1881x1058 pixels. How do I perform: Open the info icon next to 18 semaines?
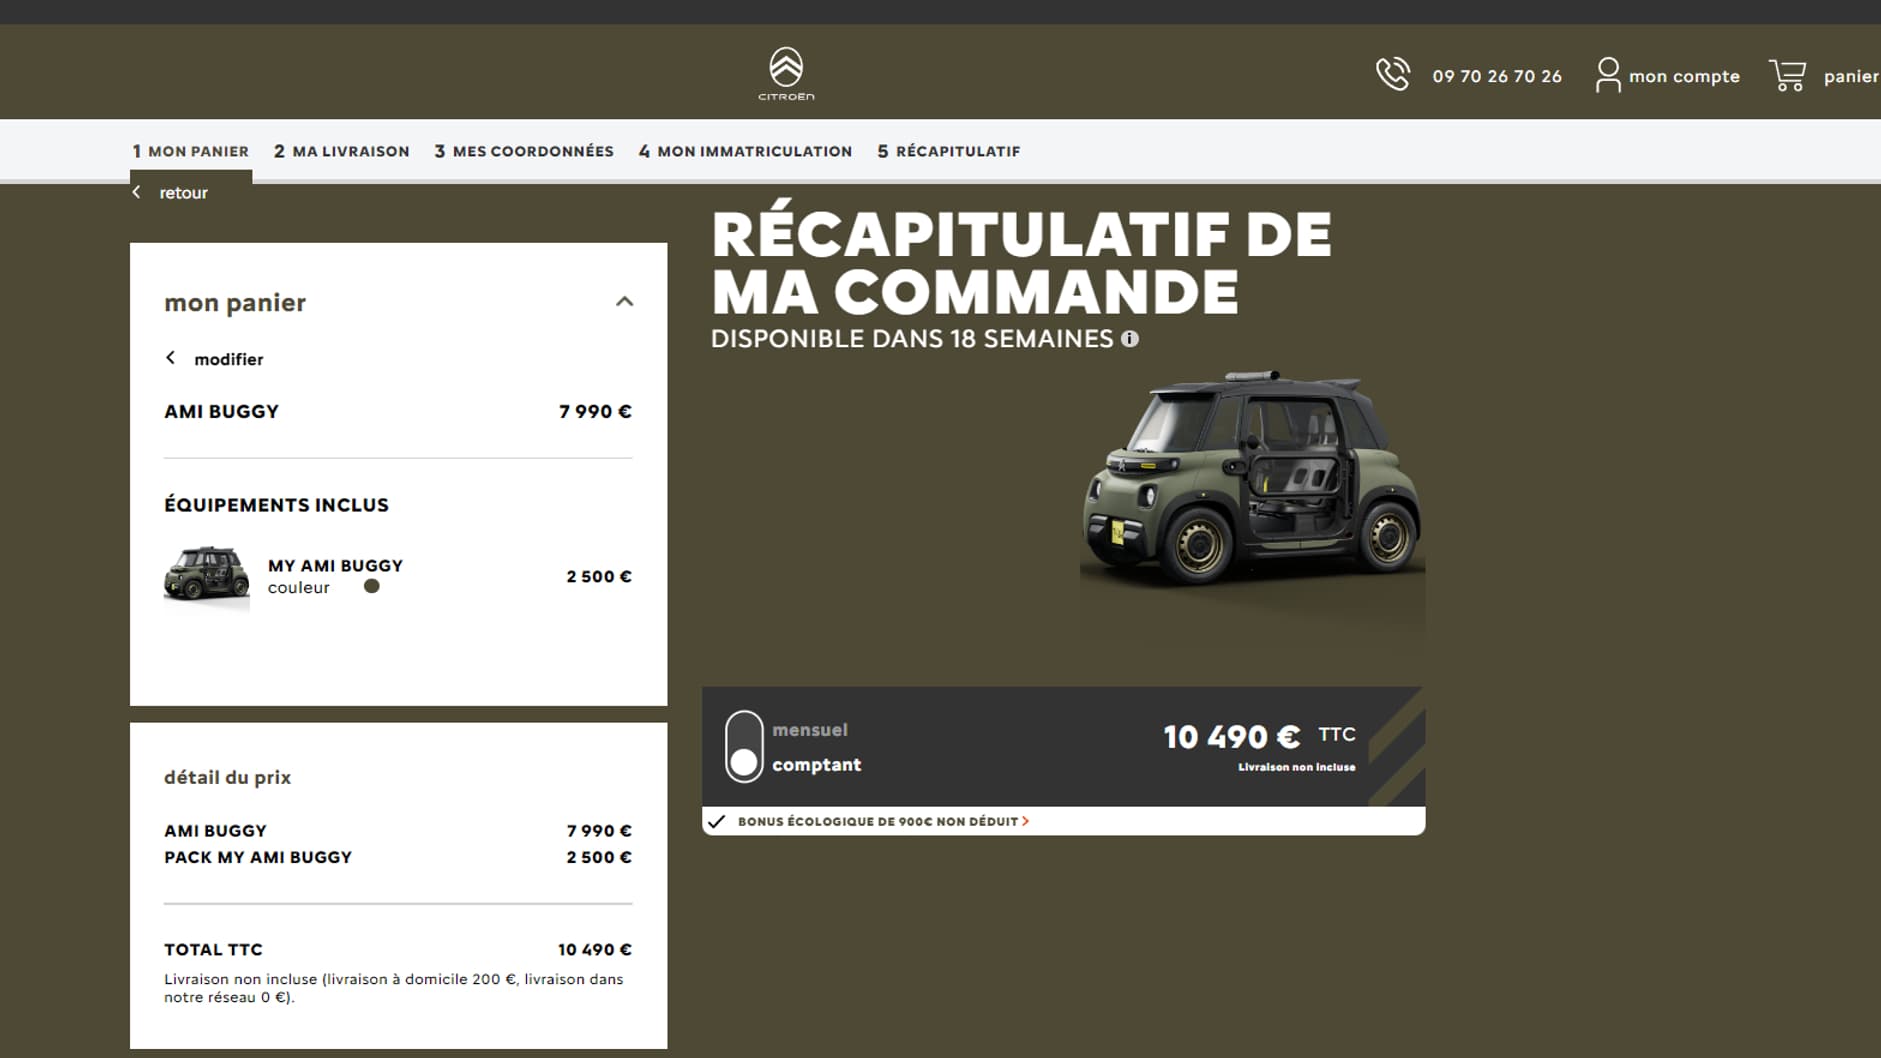(x=1129, y=339)
